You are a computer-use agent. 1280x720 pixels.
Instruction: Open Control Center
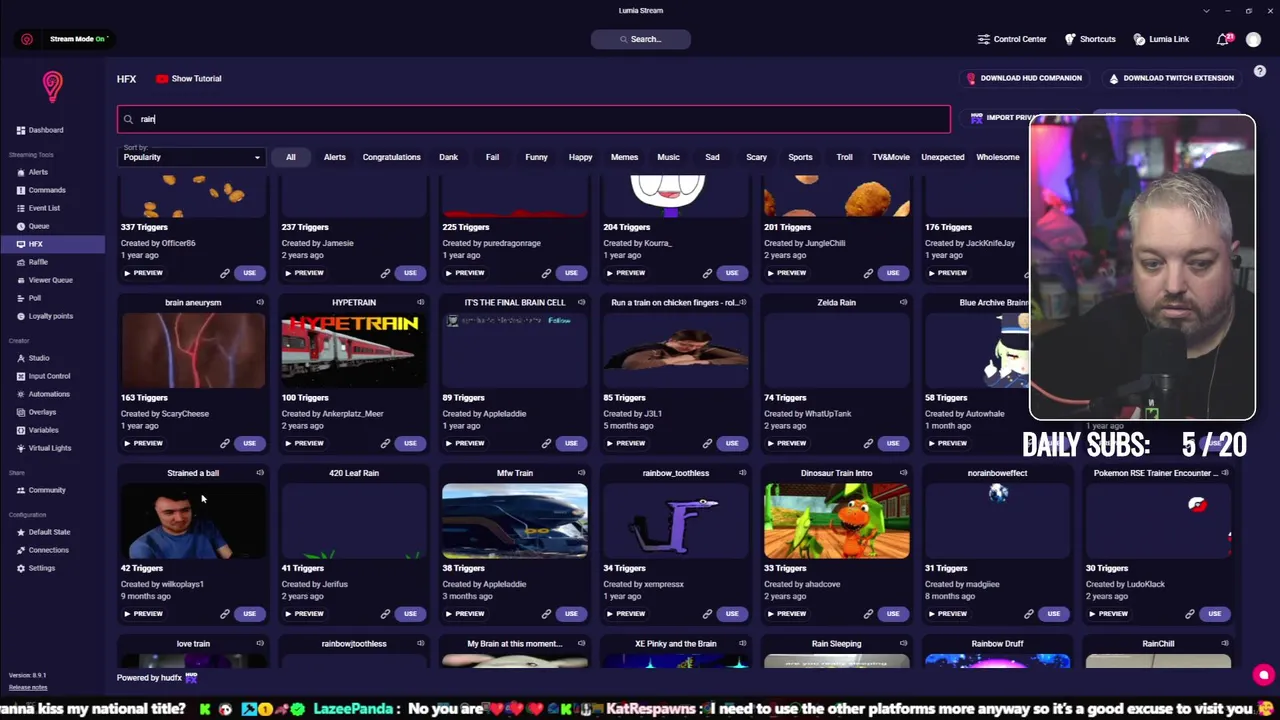pos(1012,39)
